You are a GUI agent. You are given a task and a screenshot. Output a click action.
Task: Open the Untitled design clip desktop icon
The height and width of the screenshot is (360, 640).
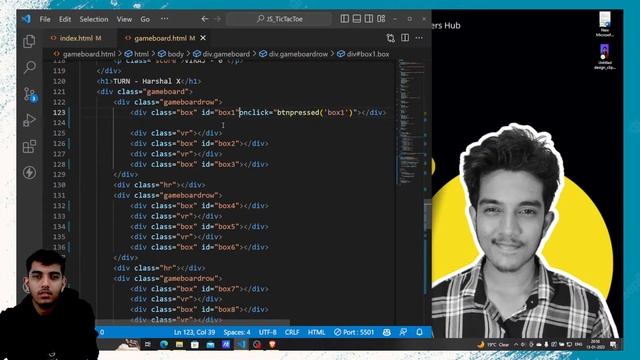pos(605,56)
